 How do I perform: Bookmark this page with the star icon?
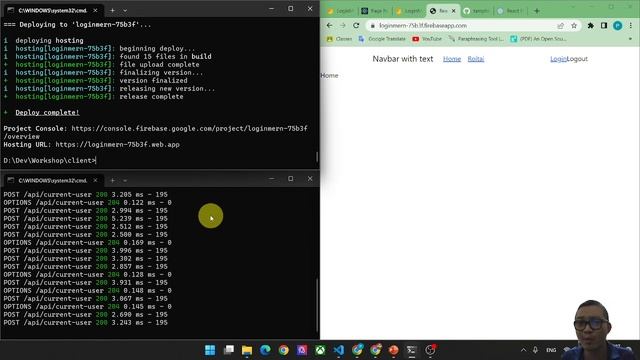pyautogui.click(x=574, y=26)
